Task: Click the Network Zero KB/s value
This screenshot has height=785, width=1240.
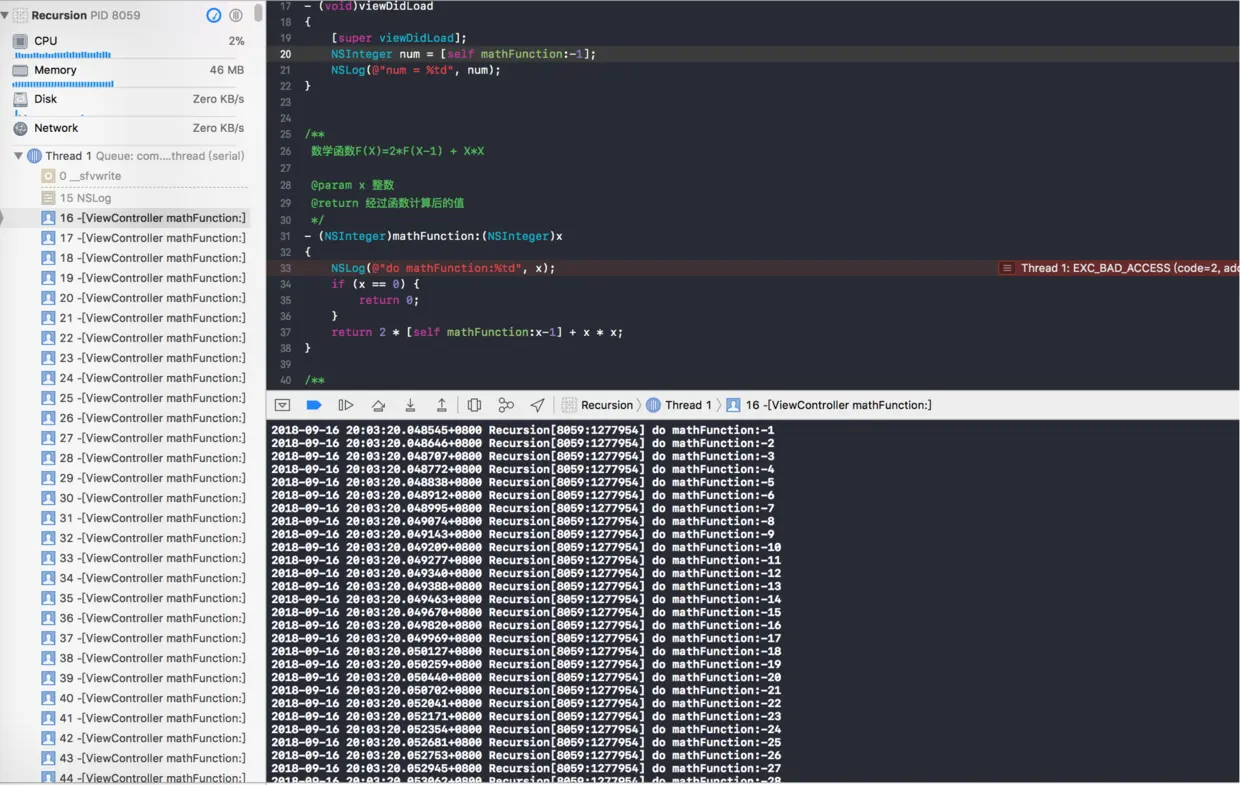Action: 218,128
